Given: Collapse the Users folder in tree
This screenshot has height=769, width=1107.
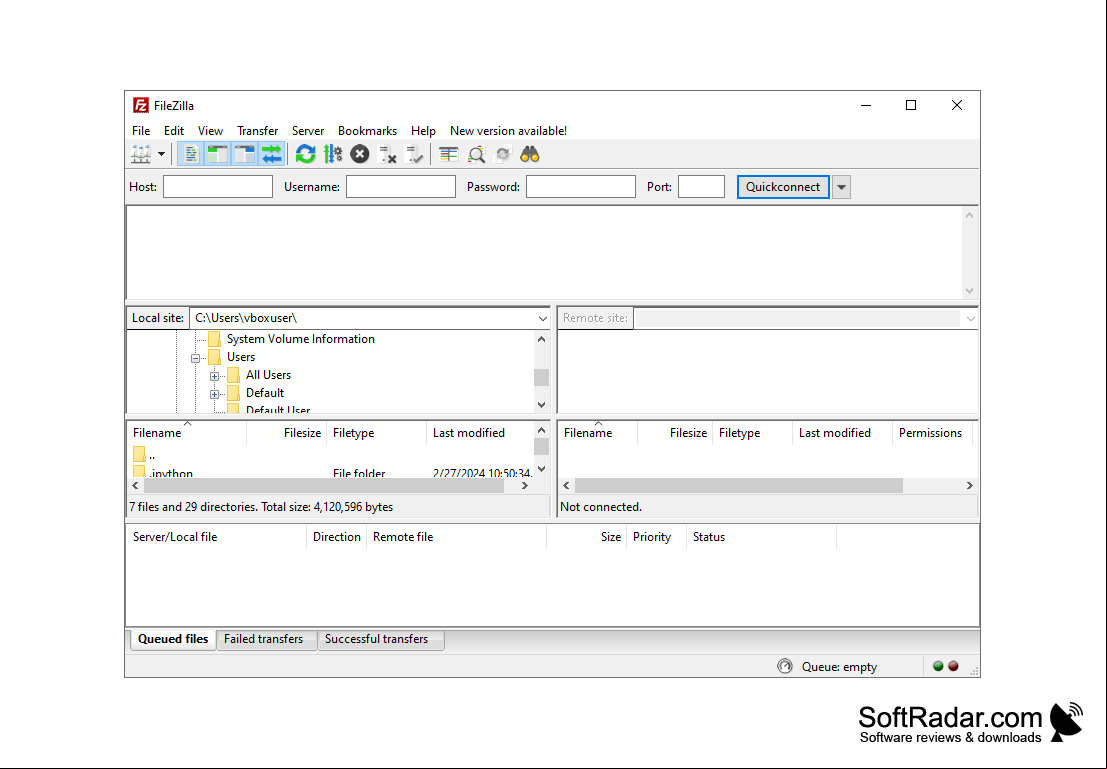Looking at the screenshot, I should (196, 358).
